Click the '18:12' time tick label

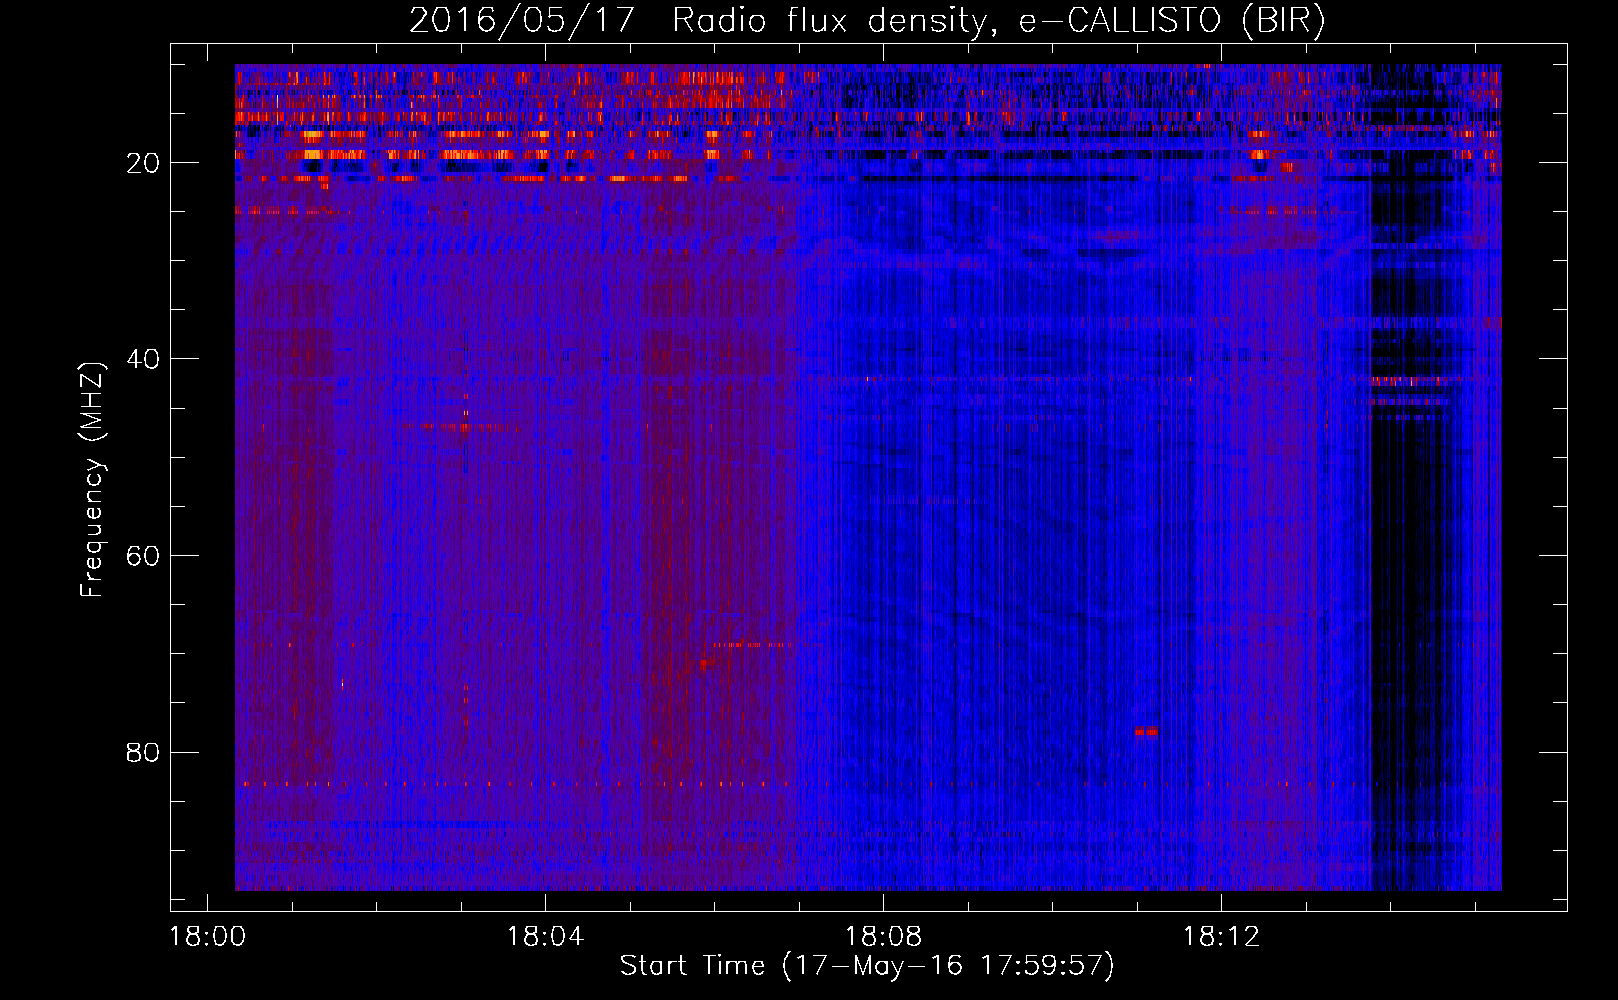(x=1221, y=937)
